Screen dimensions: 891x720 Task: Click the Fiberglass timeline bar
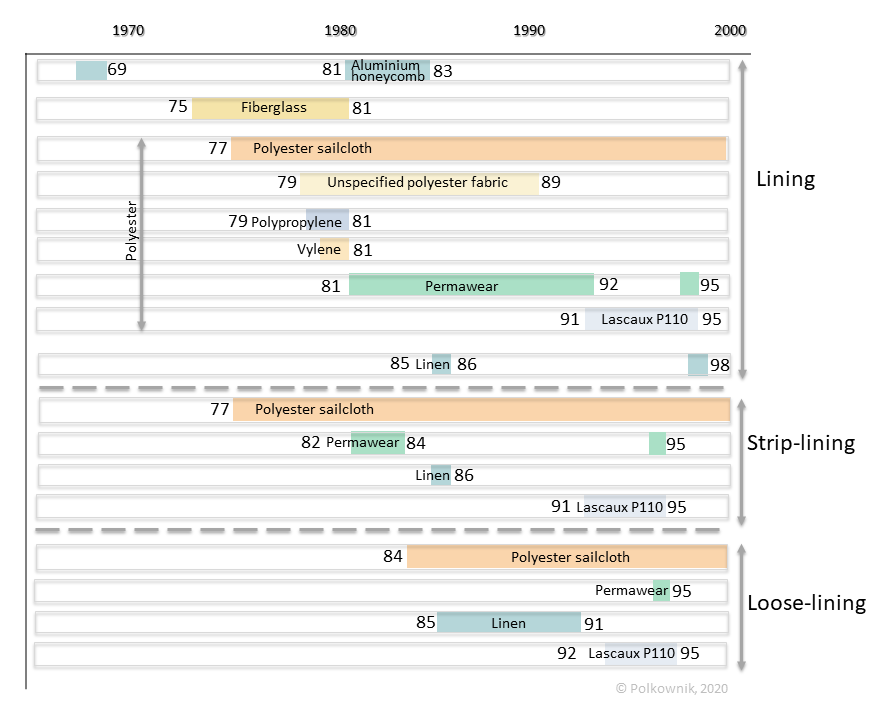(x=271, y=108)
